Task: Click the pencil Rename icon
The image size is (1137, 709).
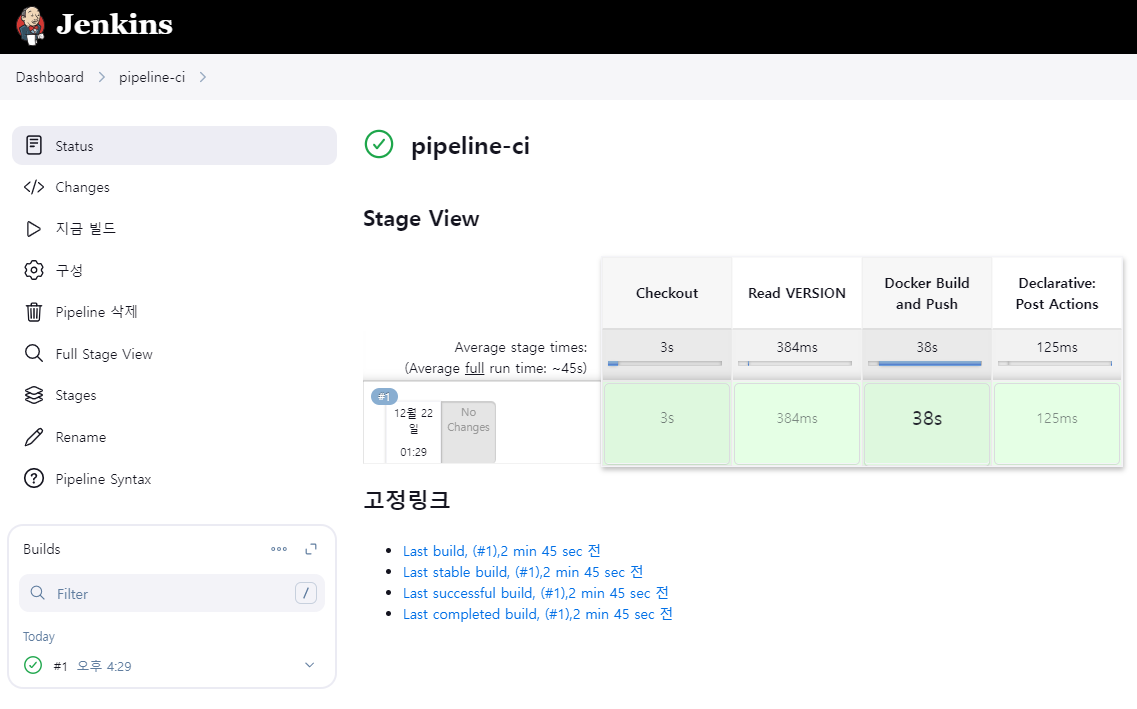Action: (x=33, y=437)
